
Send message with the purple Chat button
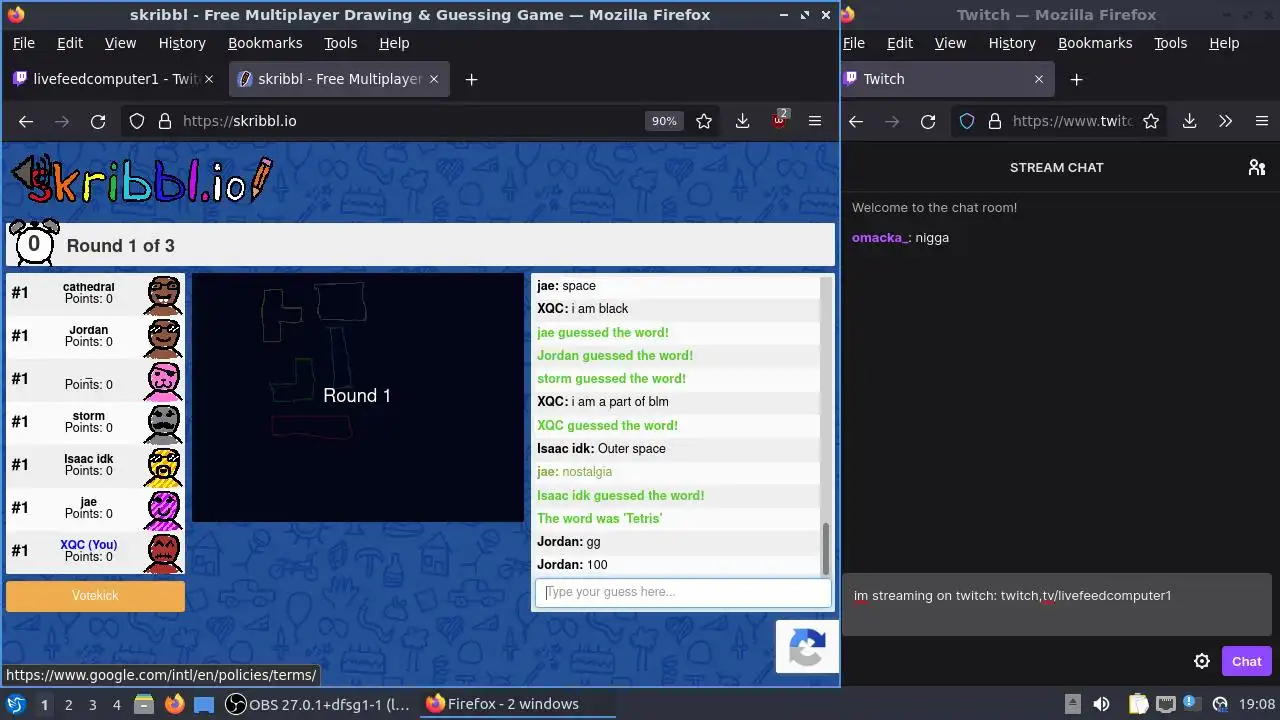point(1246,661)
